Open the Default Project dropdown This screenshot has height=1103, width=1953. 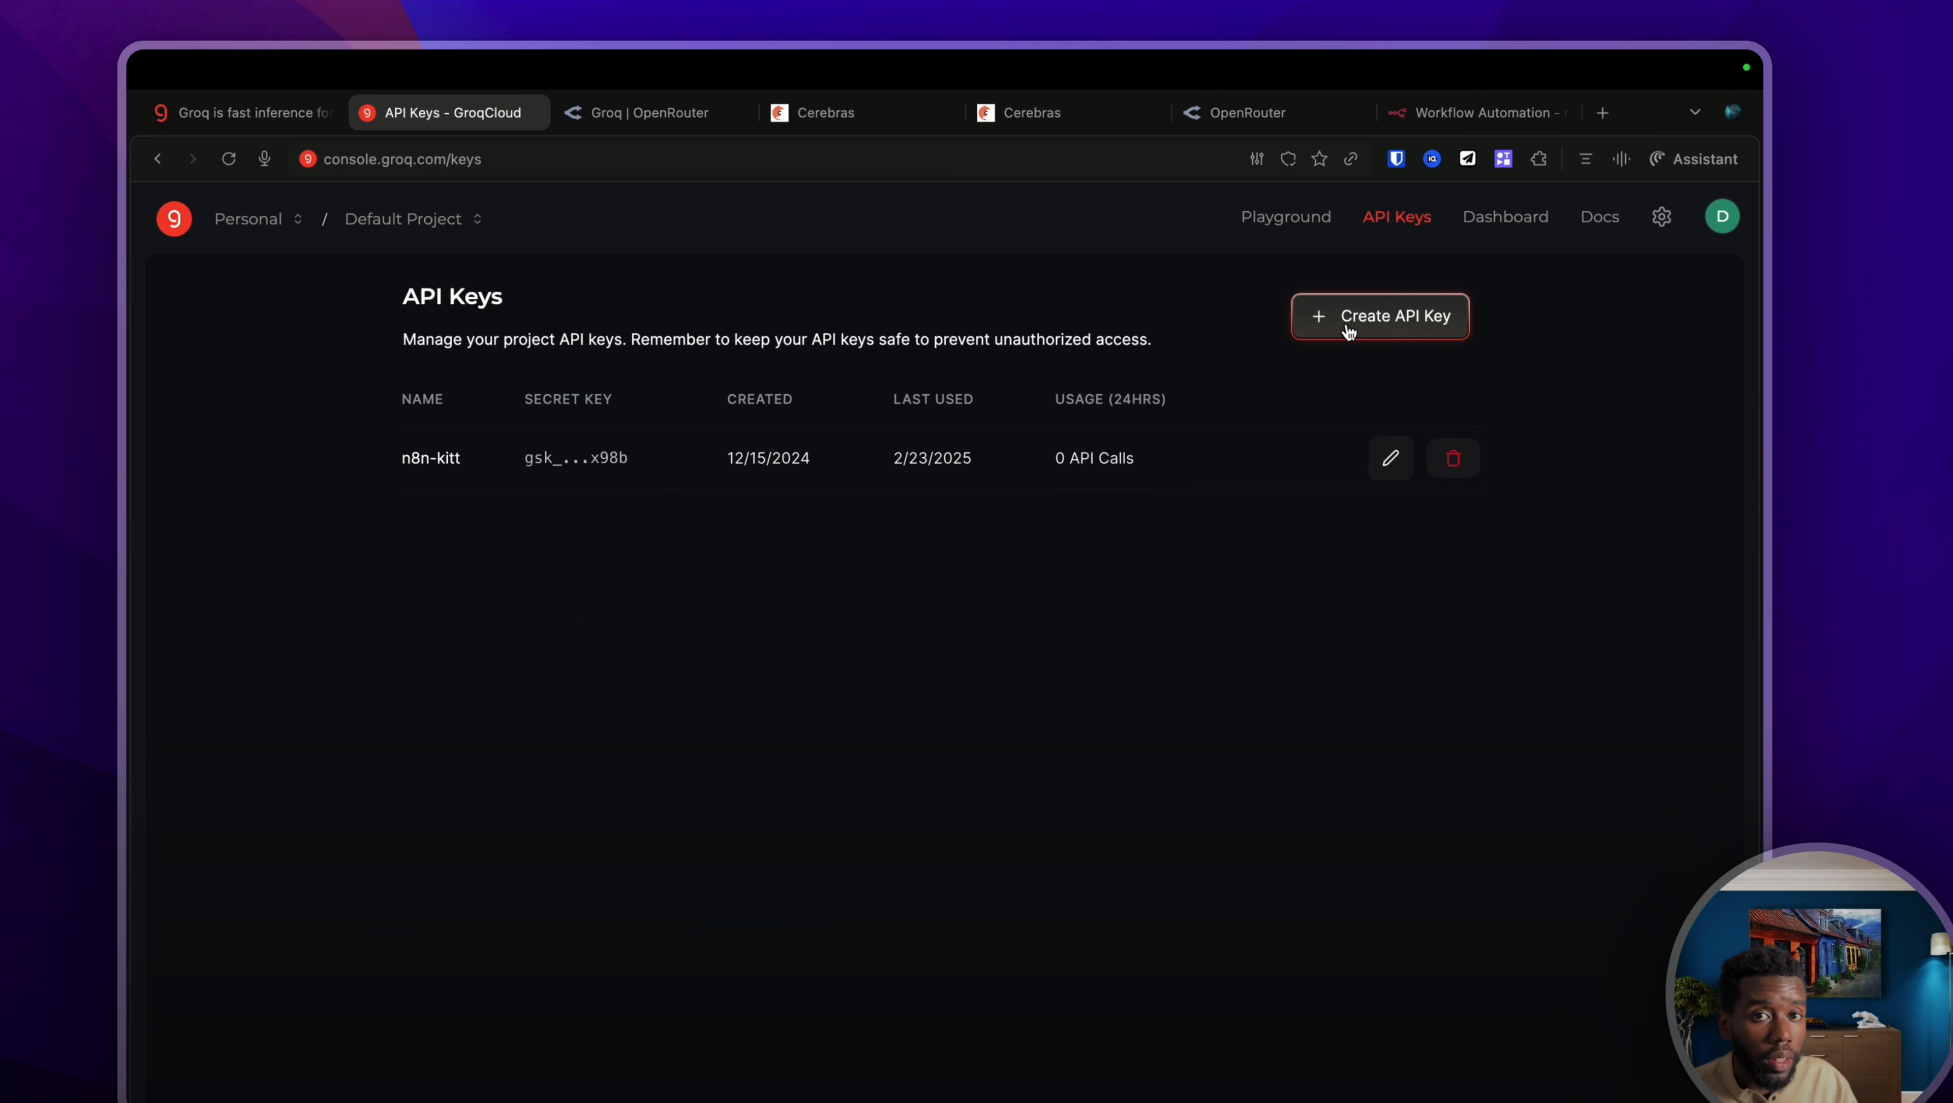(413, 219)
